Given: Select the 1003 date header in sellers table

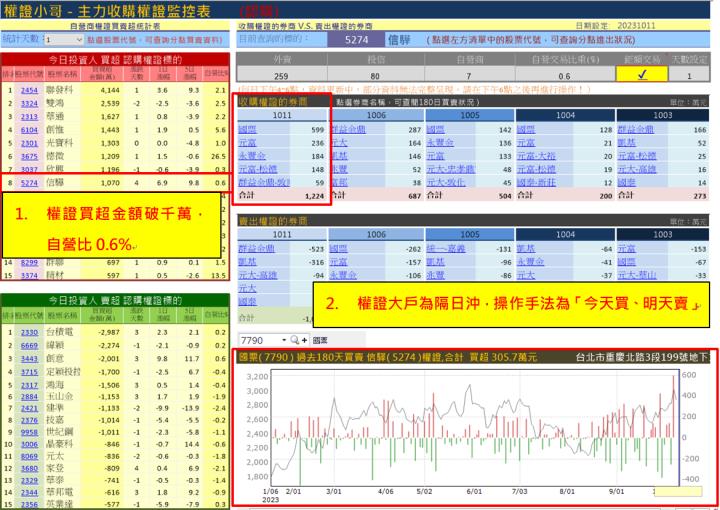Looking at the screenshot, I should pyautogui.click(x=663, y=235).
